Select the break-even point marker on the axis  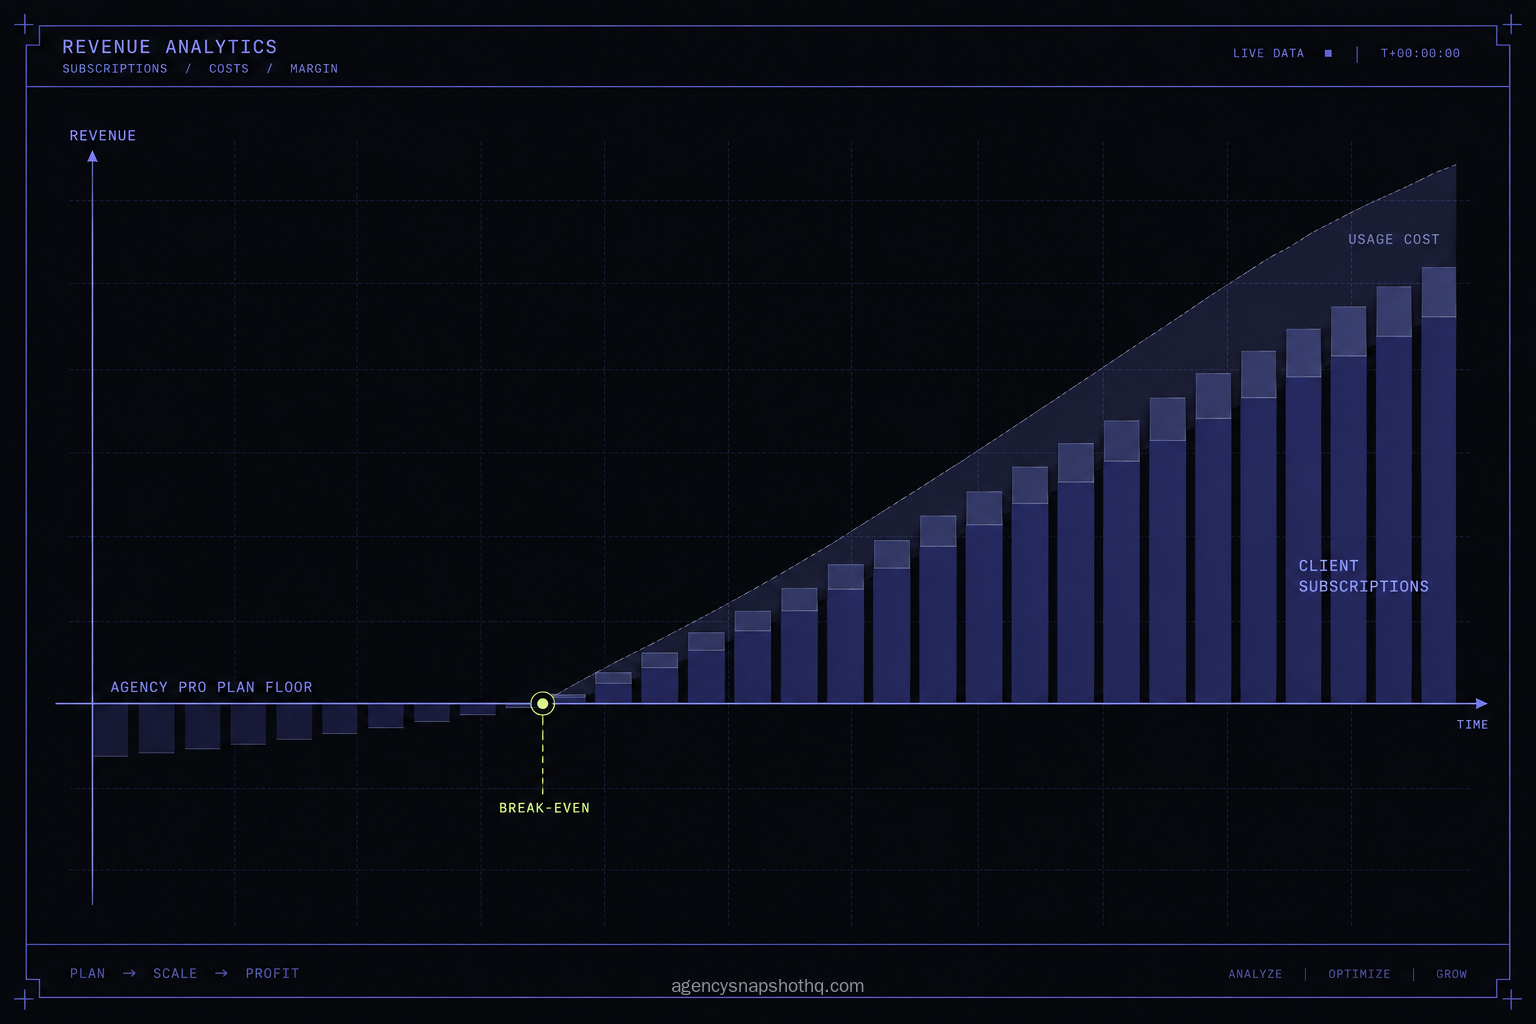coord(542,703)
